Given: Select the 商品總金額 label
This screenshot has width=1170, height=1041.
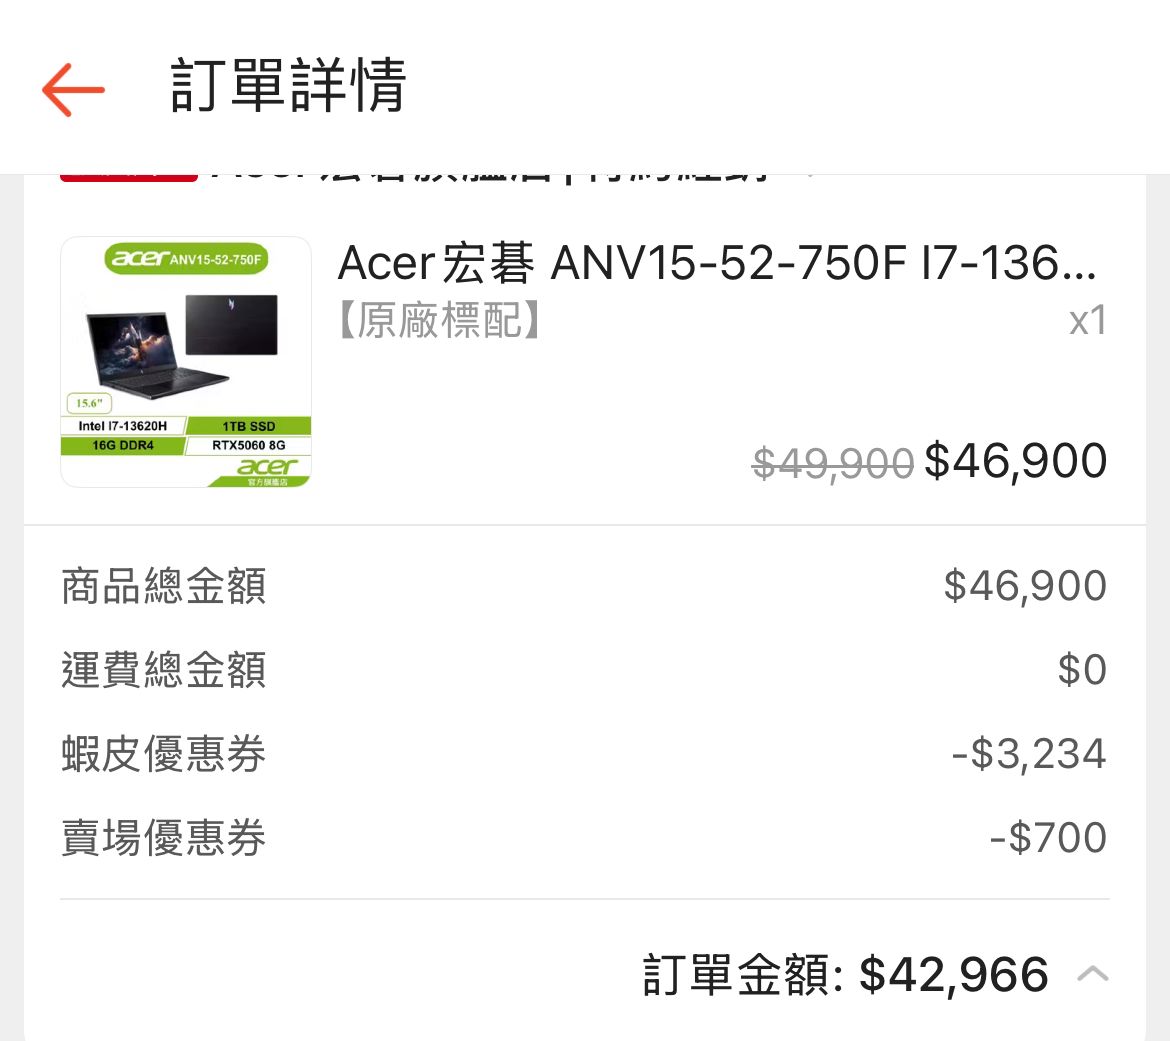Looking at the screenshot, I should pos(164,586).
